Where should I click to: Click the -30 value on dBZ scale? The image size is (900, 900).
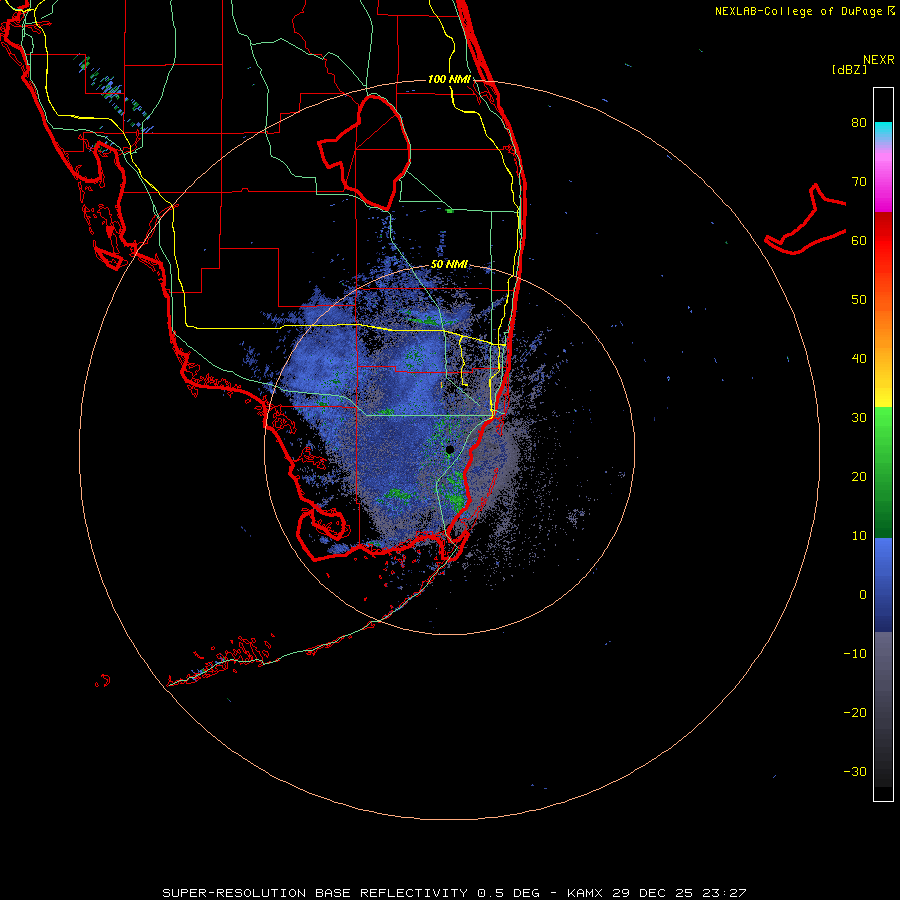[x=855, y=772]
